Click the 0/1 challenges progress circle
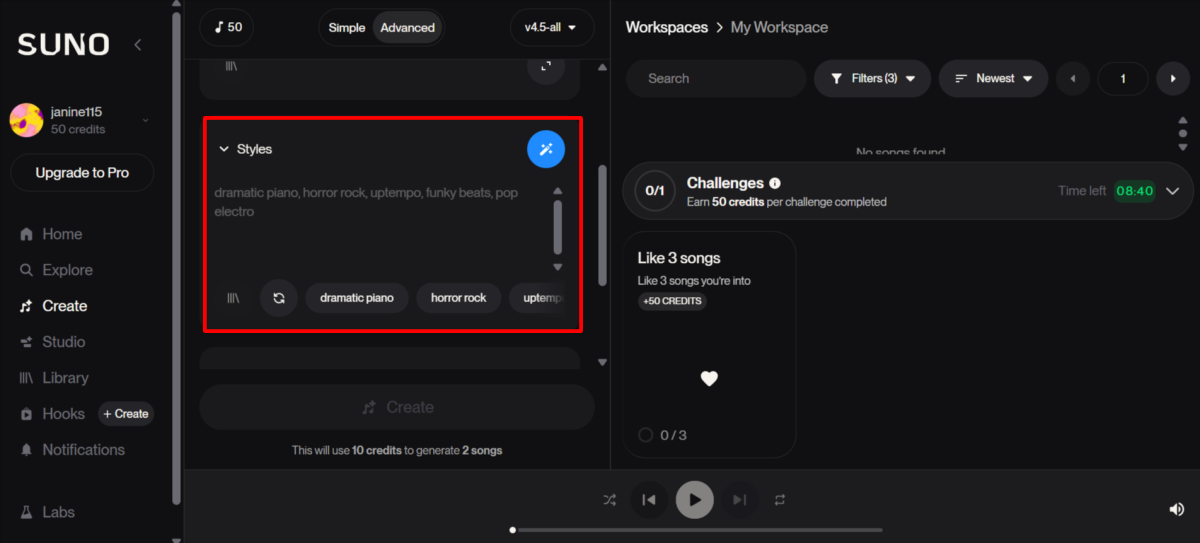 click(654, 191)
